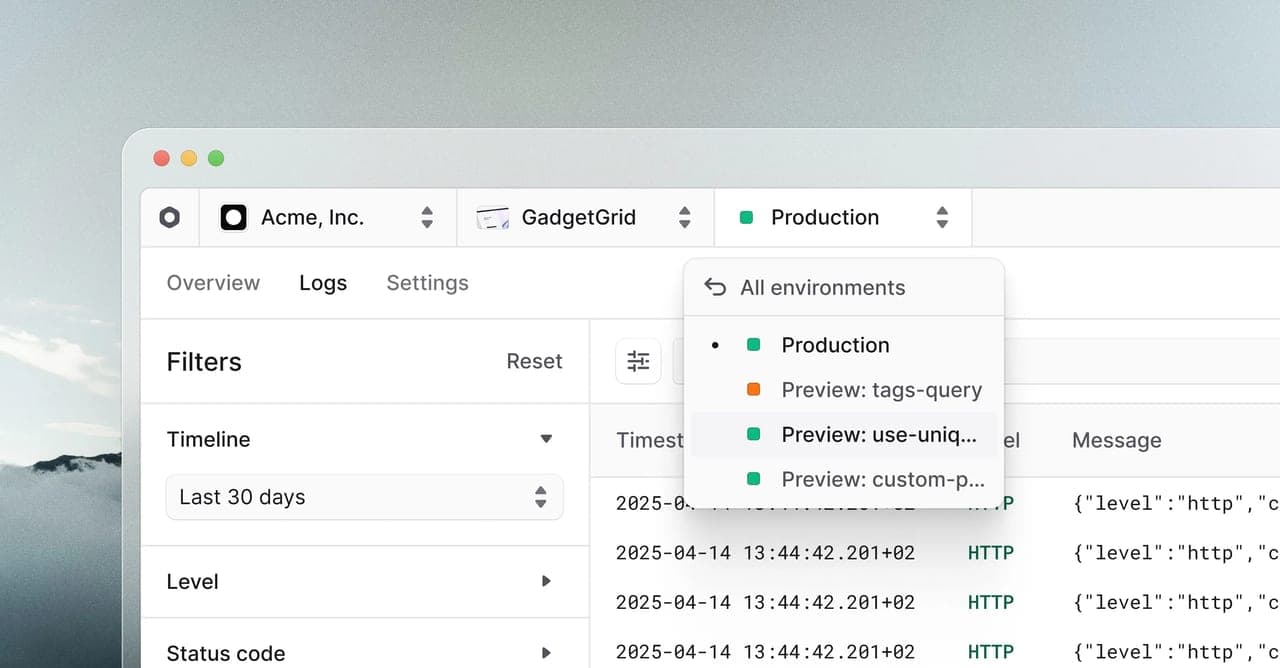Collapse the Timeline filter section
This screenshot has width=1280, height=668.
pyautogui.click(x=546, y=439)
